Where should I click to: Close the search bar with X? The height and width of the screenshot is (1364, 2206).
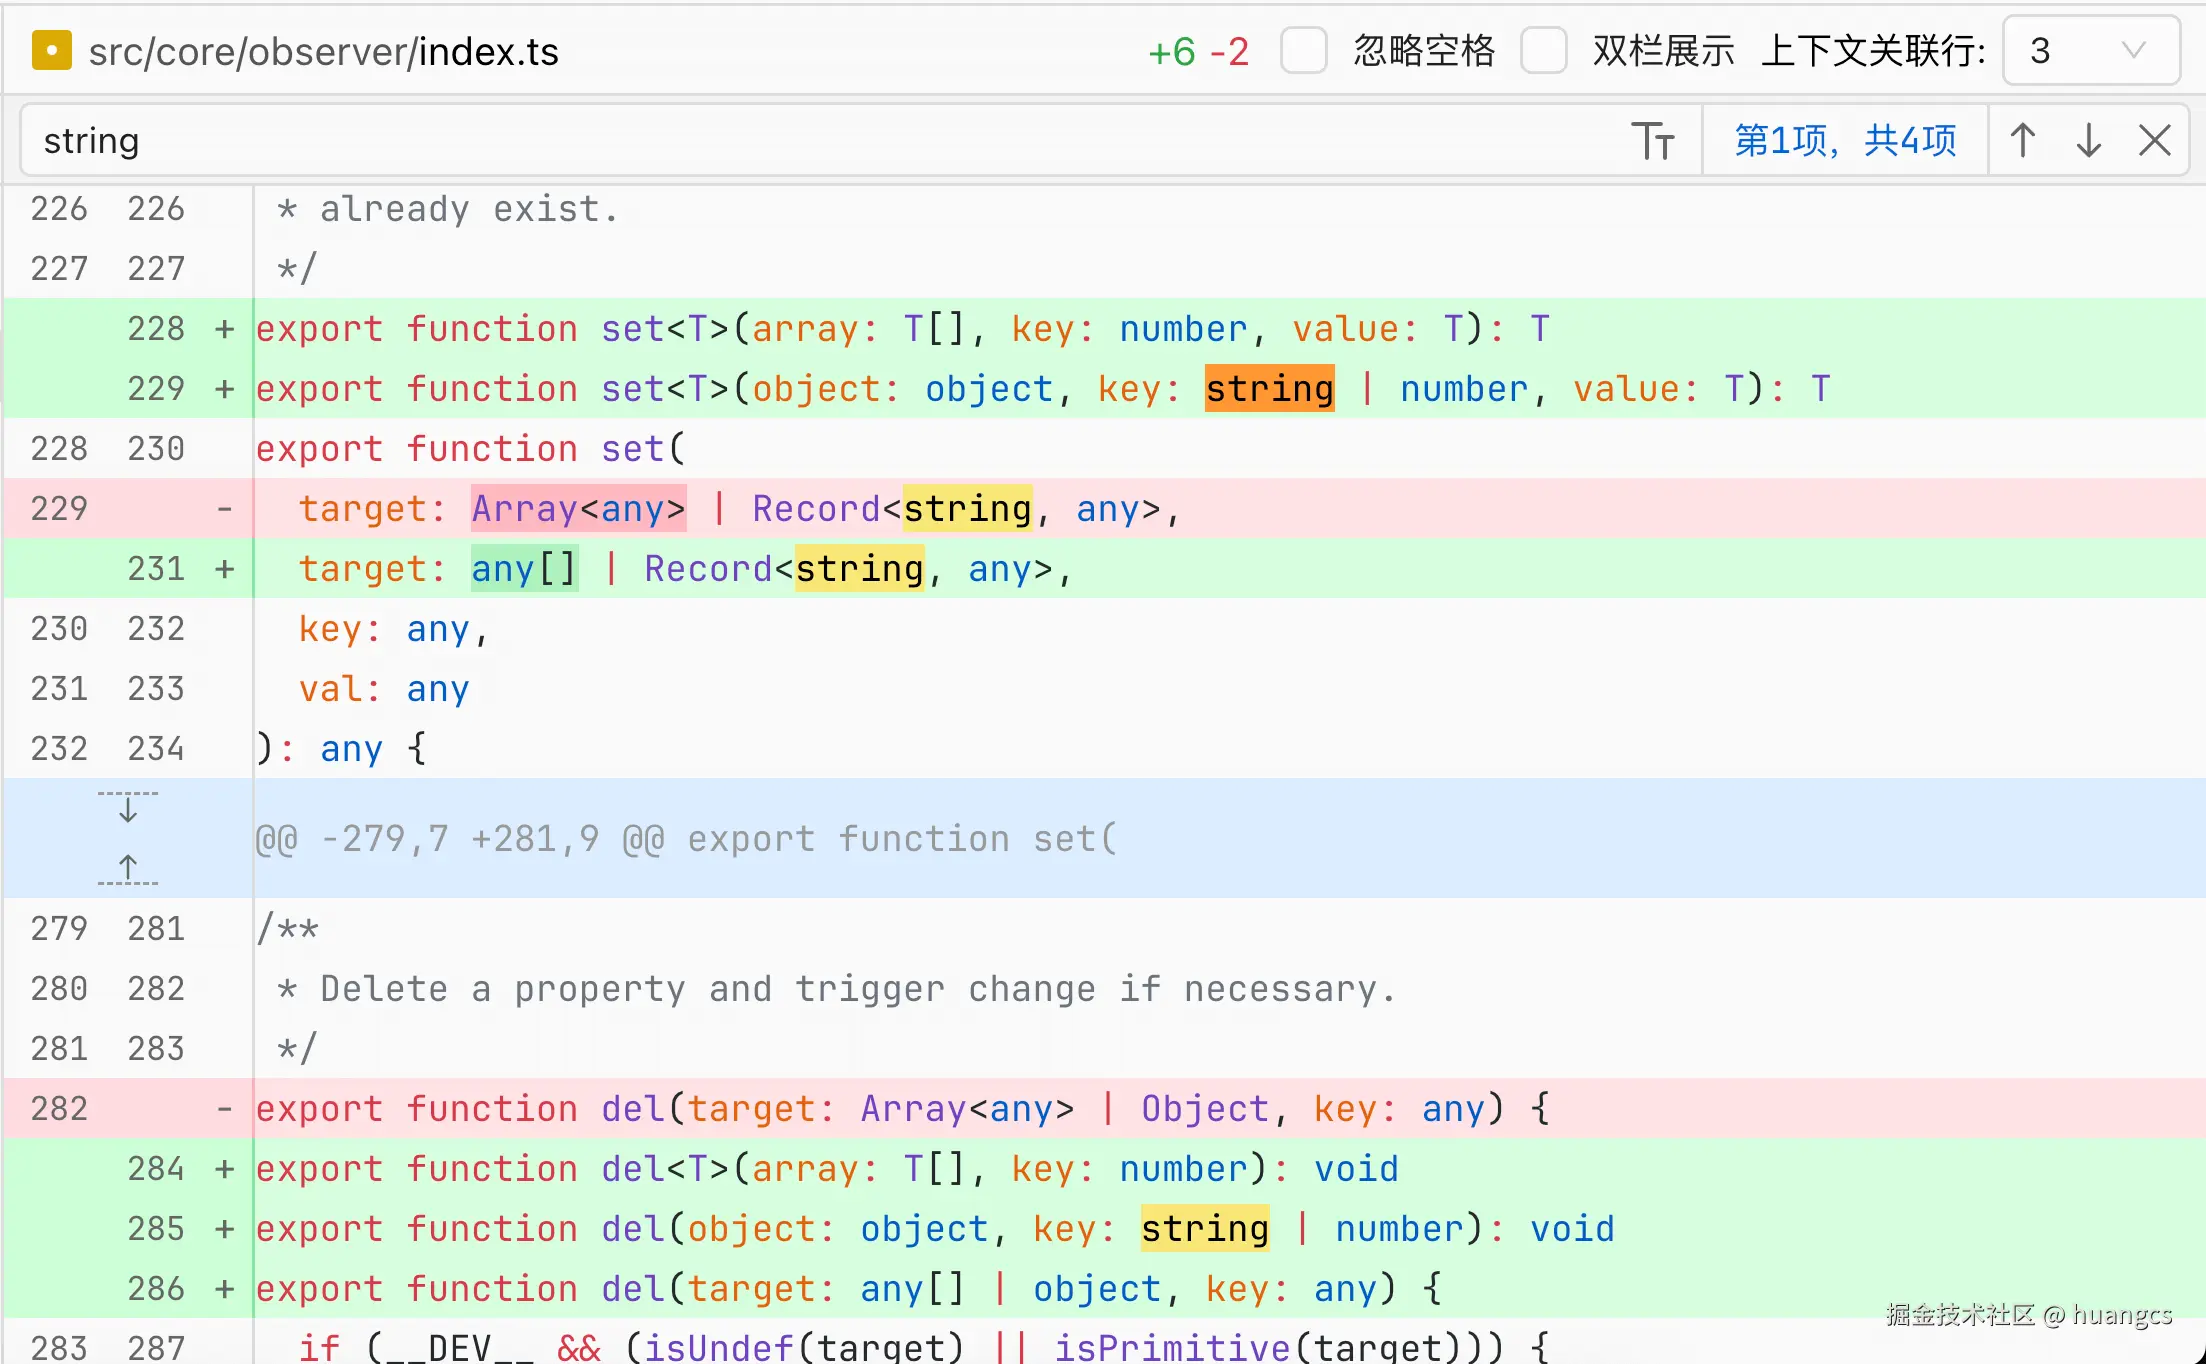click(x=2154, y=141)
